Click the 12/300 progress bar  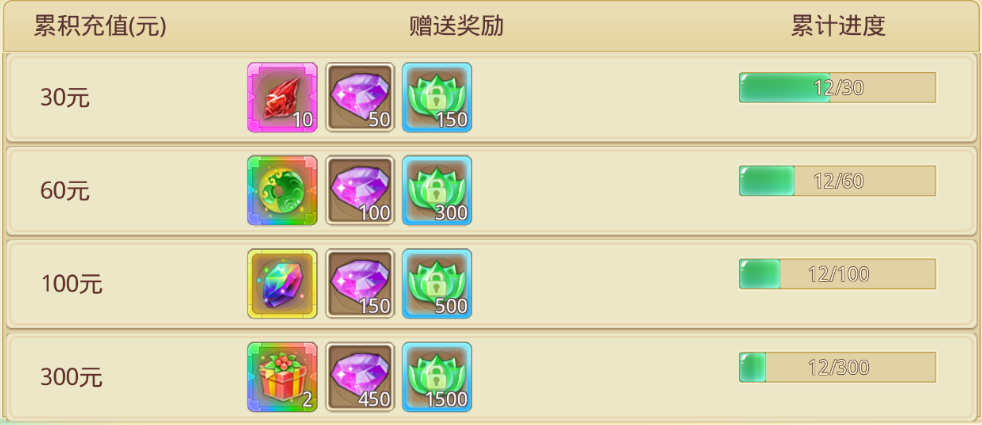click(x=837, y=367)
